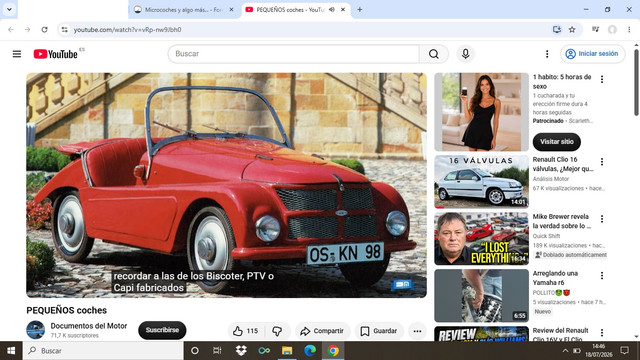Image resolution: width=640 pixels, height=360 pixels.
Task: Open Chrome profile avatar
Action: point(612,29)
